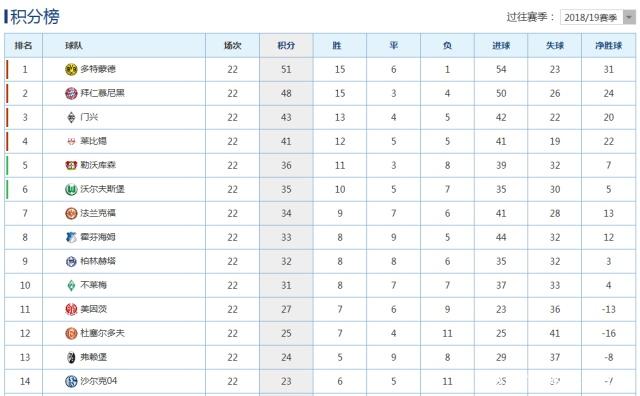Click the Leverkusen team badge icon
This screenshot has width=640, height=396.
click(x=71, y=165)
